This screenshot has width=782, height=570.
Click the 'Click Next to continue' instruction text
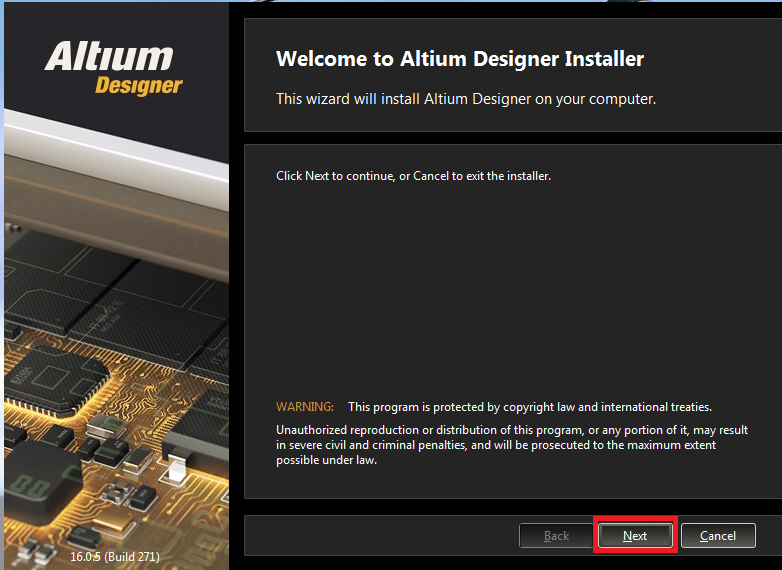[x=413, y=176]
